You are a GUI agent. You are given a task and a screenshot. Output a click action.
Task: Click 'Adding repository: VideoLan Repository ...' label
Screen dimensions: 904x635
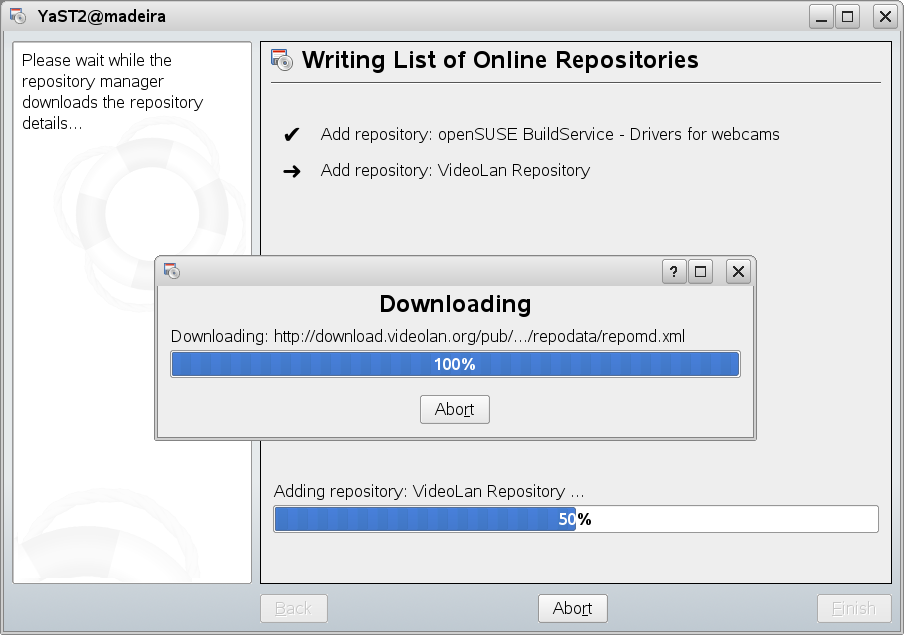point(429,491)
